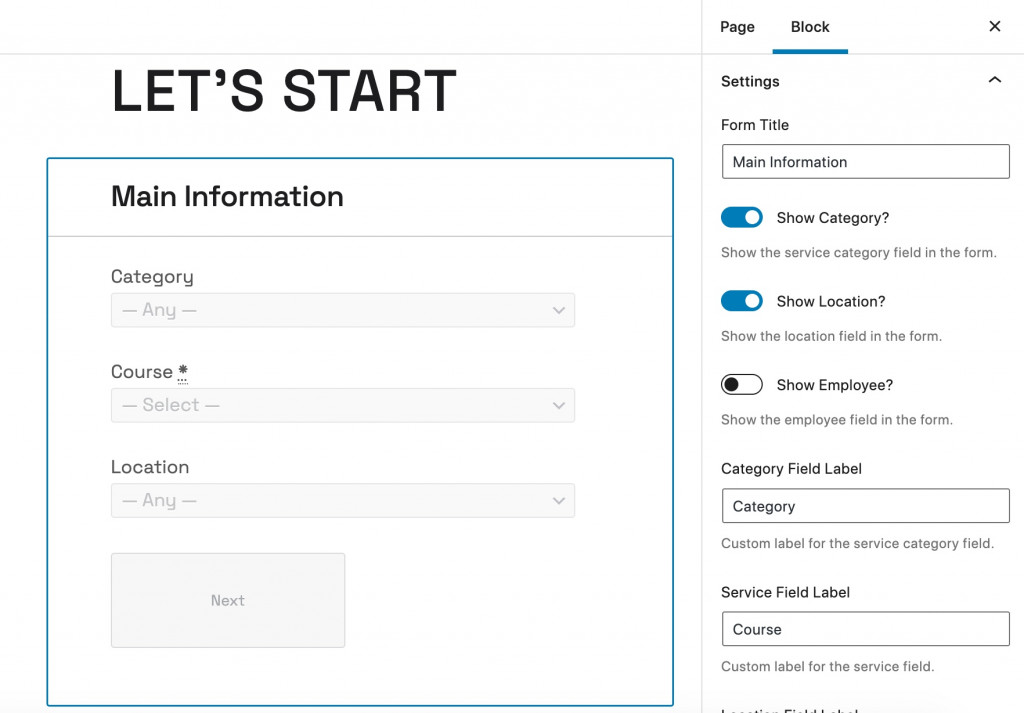The width and height of the screenshot is (1024, 713).
Task: Select the Block tab
Action: coord(810,27)
